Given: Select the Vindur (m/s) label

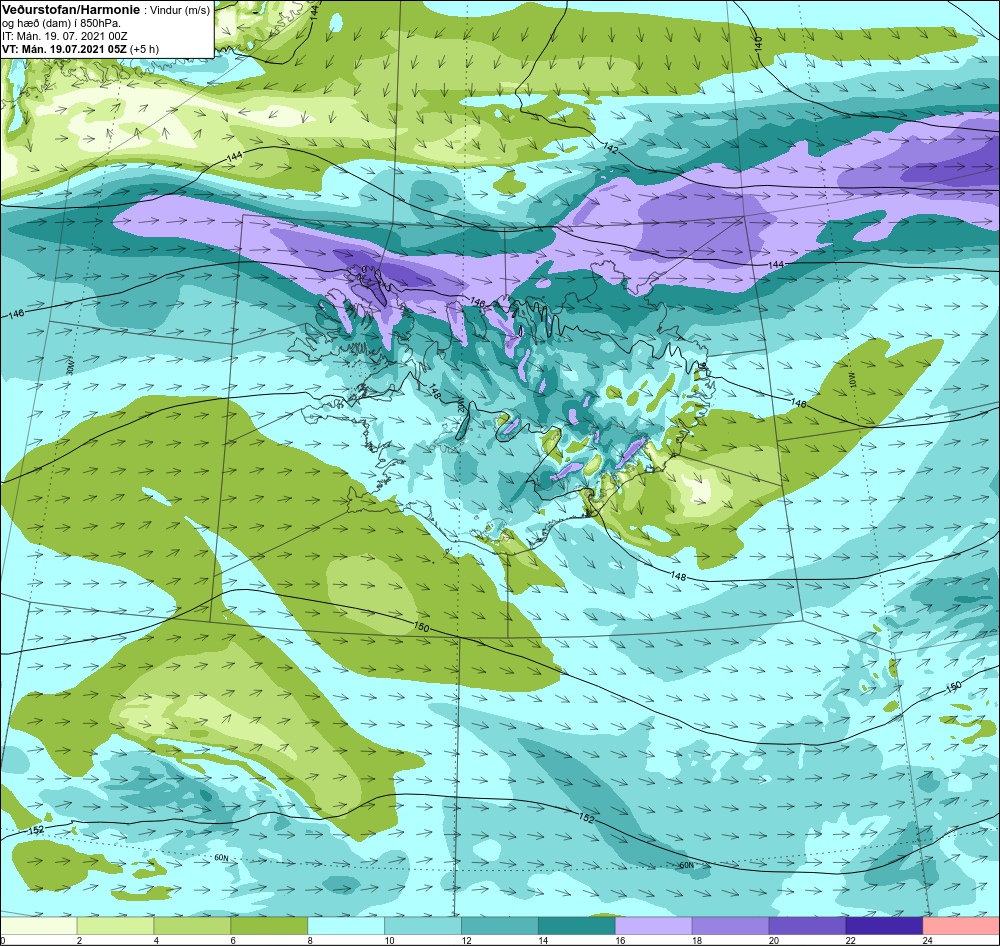Looking at the screenshot, I should 180,10.
